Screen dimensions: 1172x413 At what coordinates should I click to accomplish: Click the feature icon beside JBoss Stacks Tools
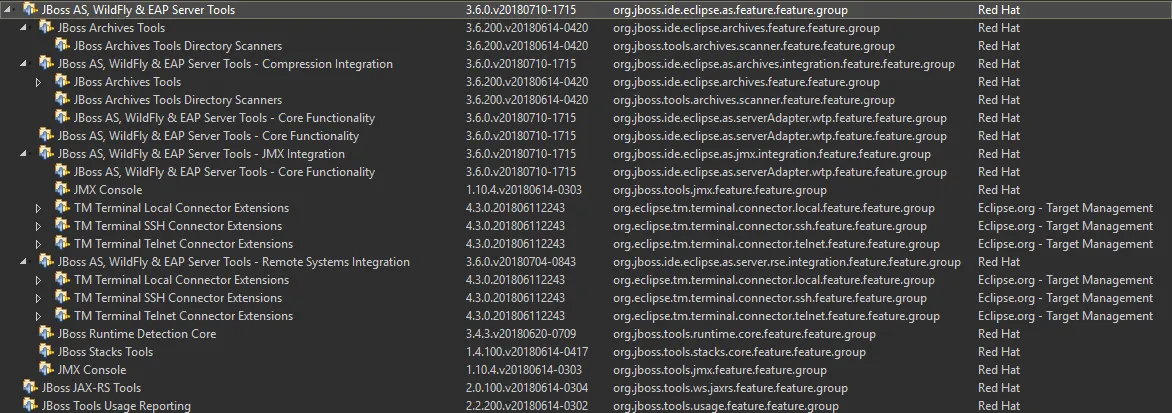pyautogui.click(x=46, y=352)
